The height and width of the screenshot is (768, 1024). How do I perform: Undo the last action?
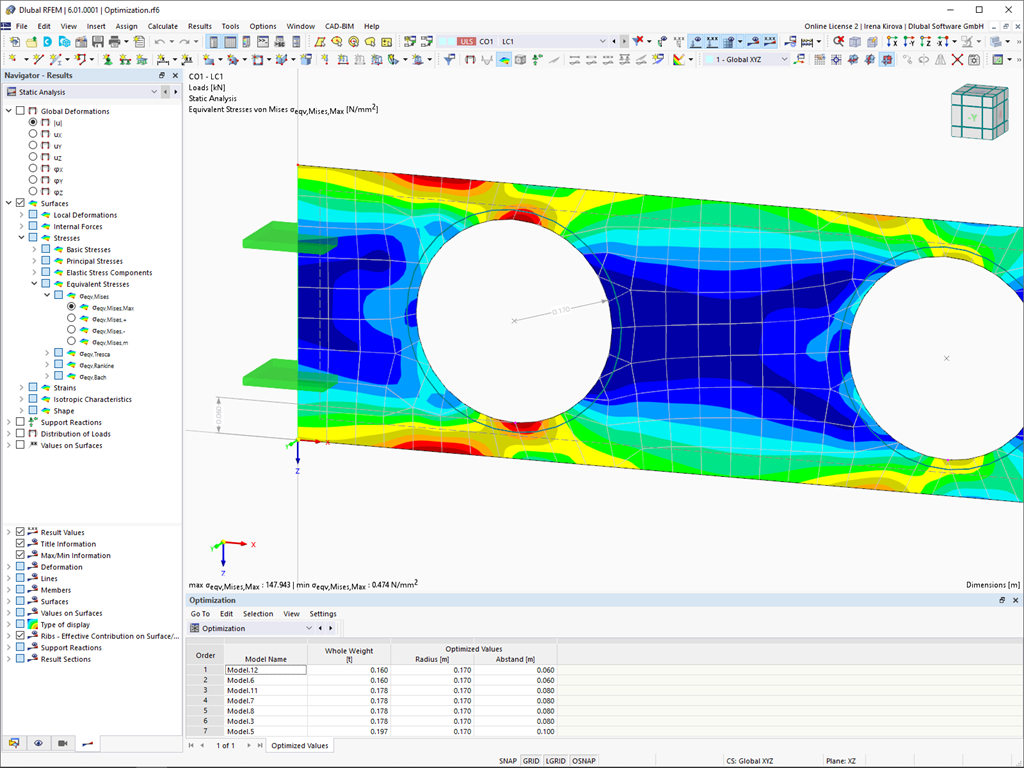coord(158,41)
